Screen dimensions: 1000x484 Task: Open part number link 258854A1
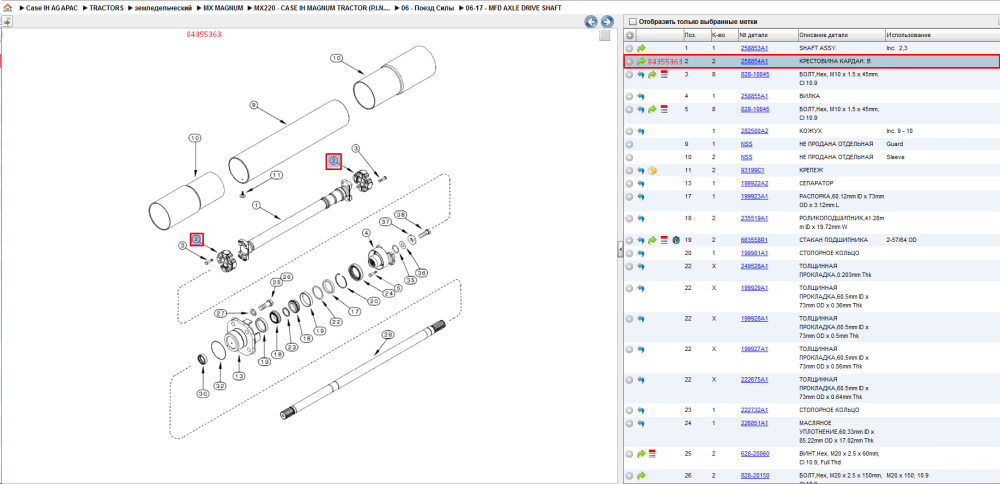754,61
